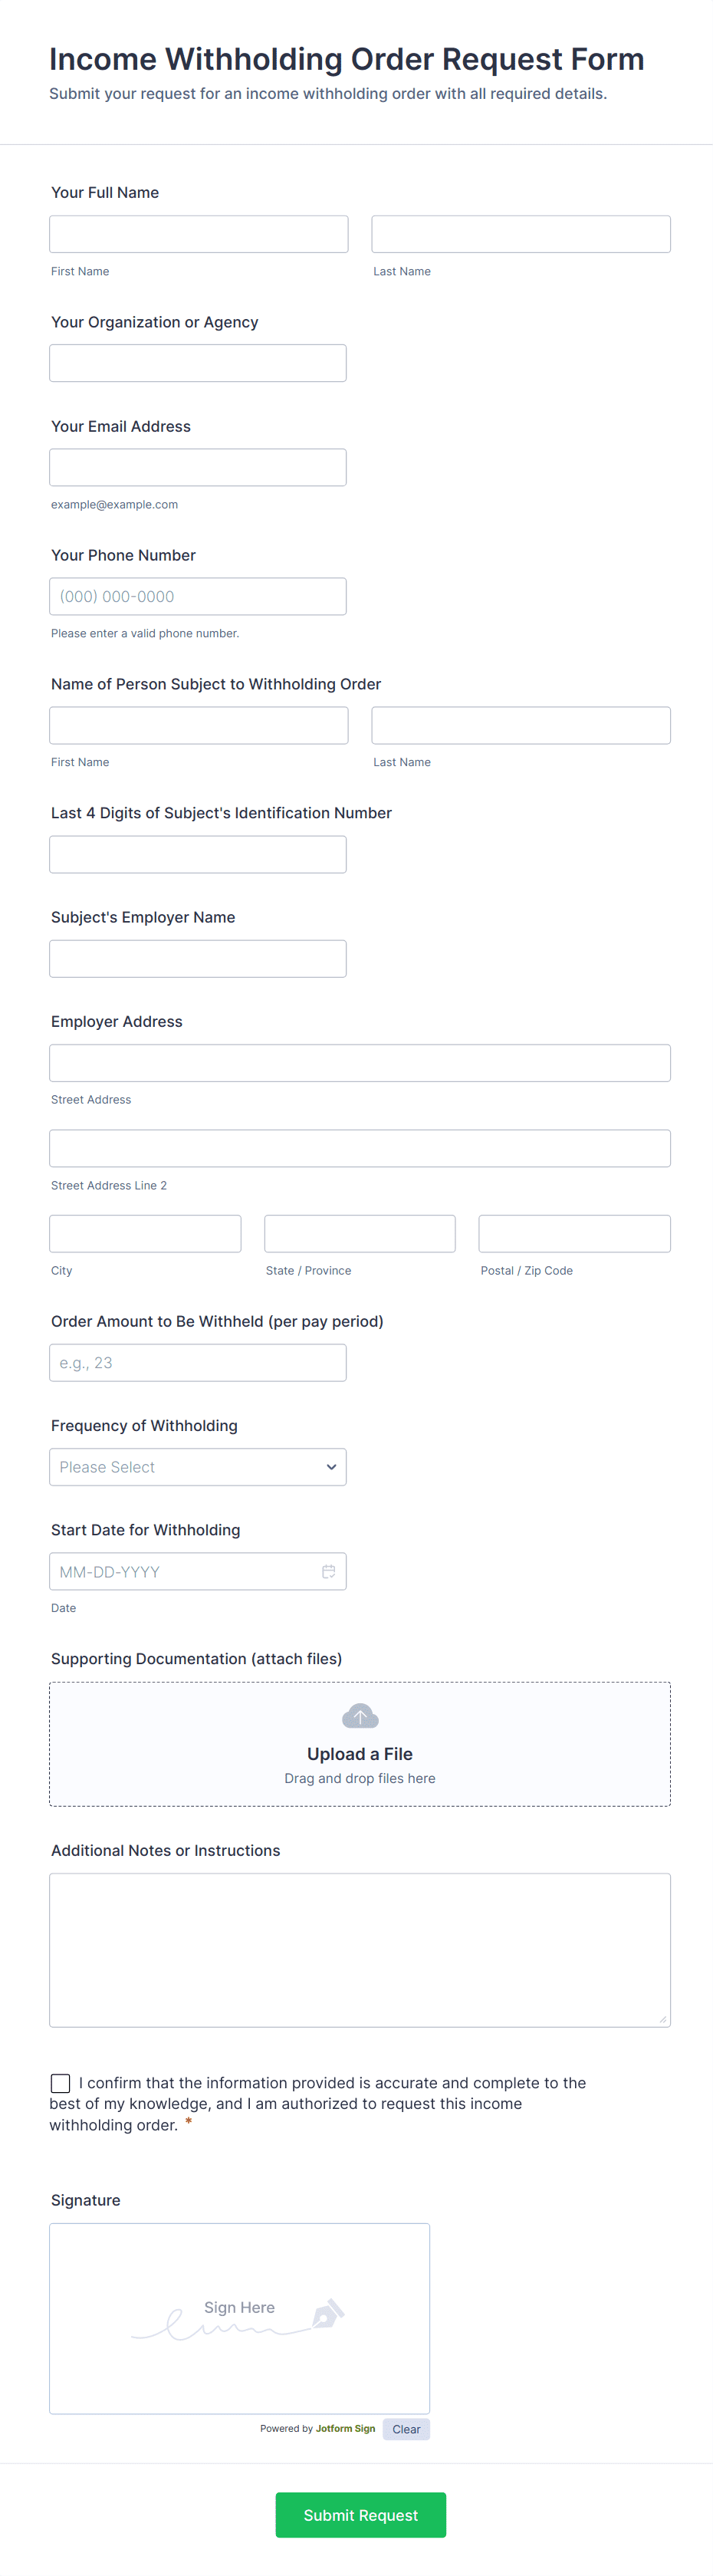Click the Postal / Zip Code field
This screenshot has width=713, height=2576.
click(x=574, y=1233)
